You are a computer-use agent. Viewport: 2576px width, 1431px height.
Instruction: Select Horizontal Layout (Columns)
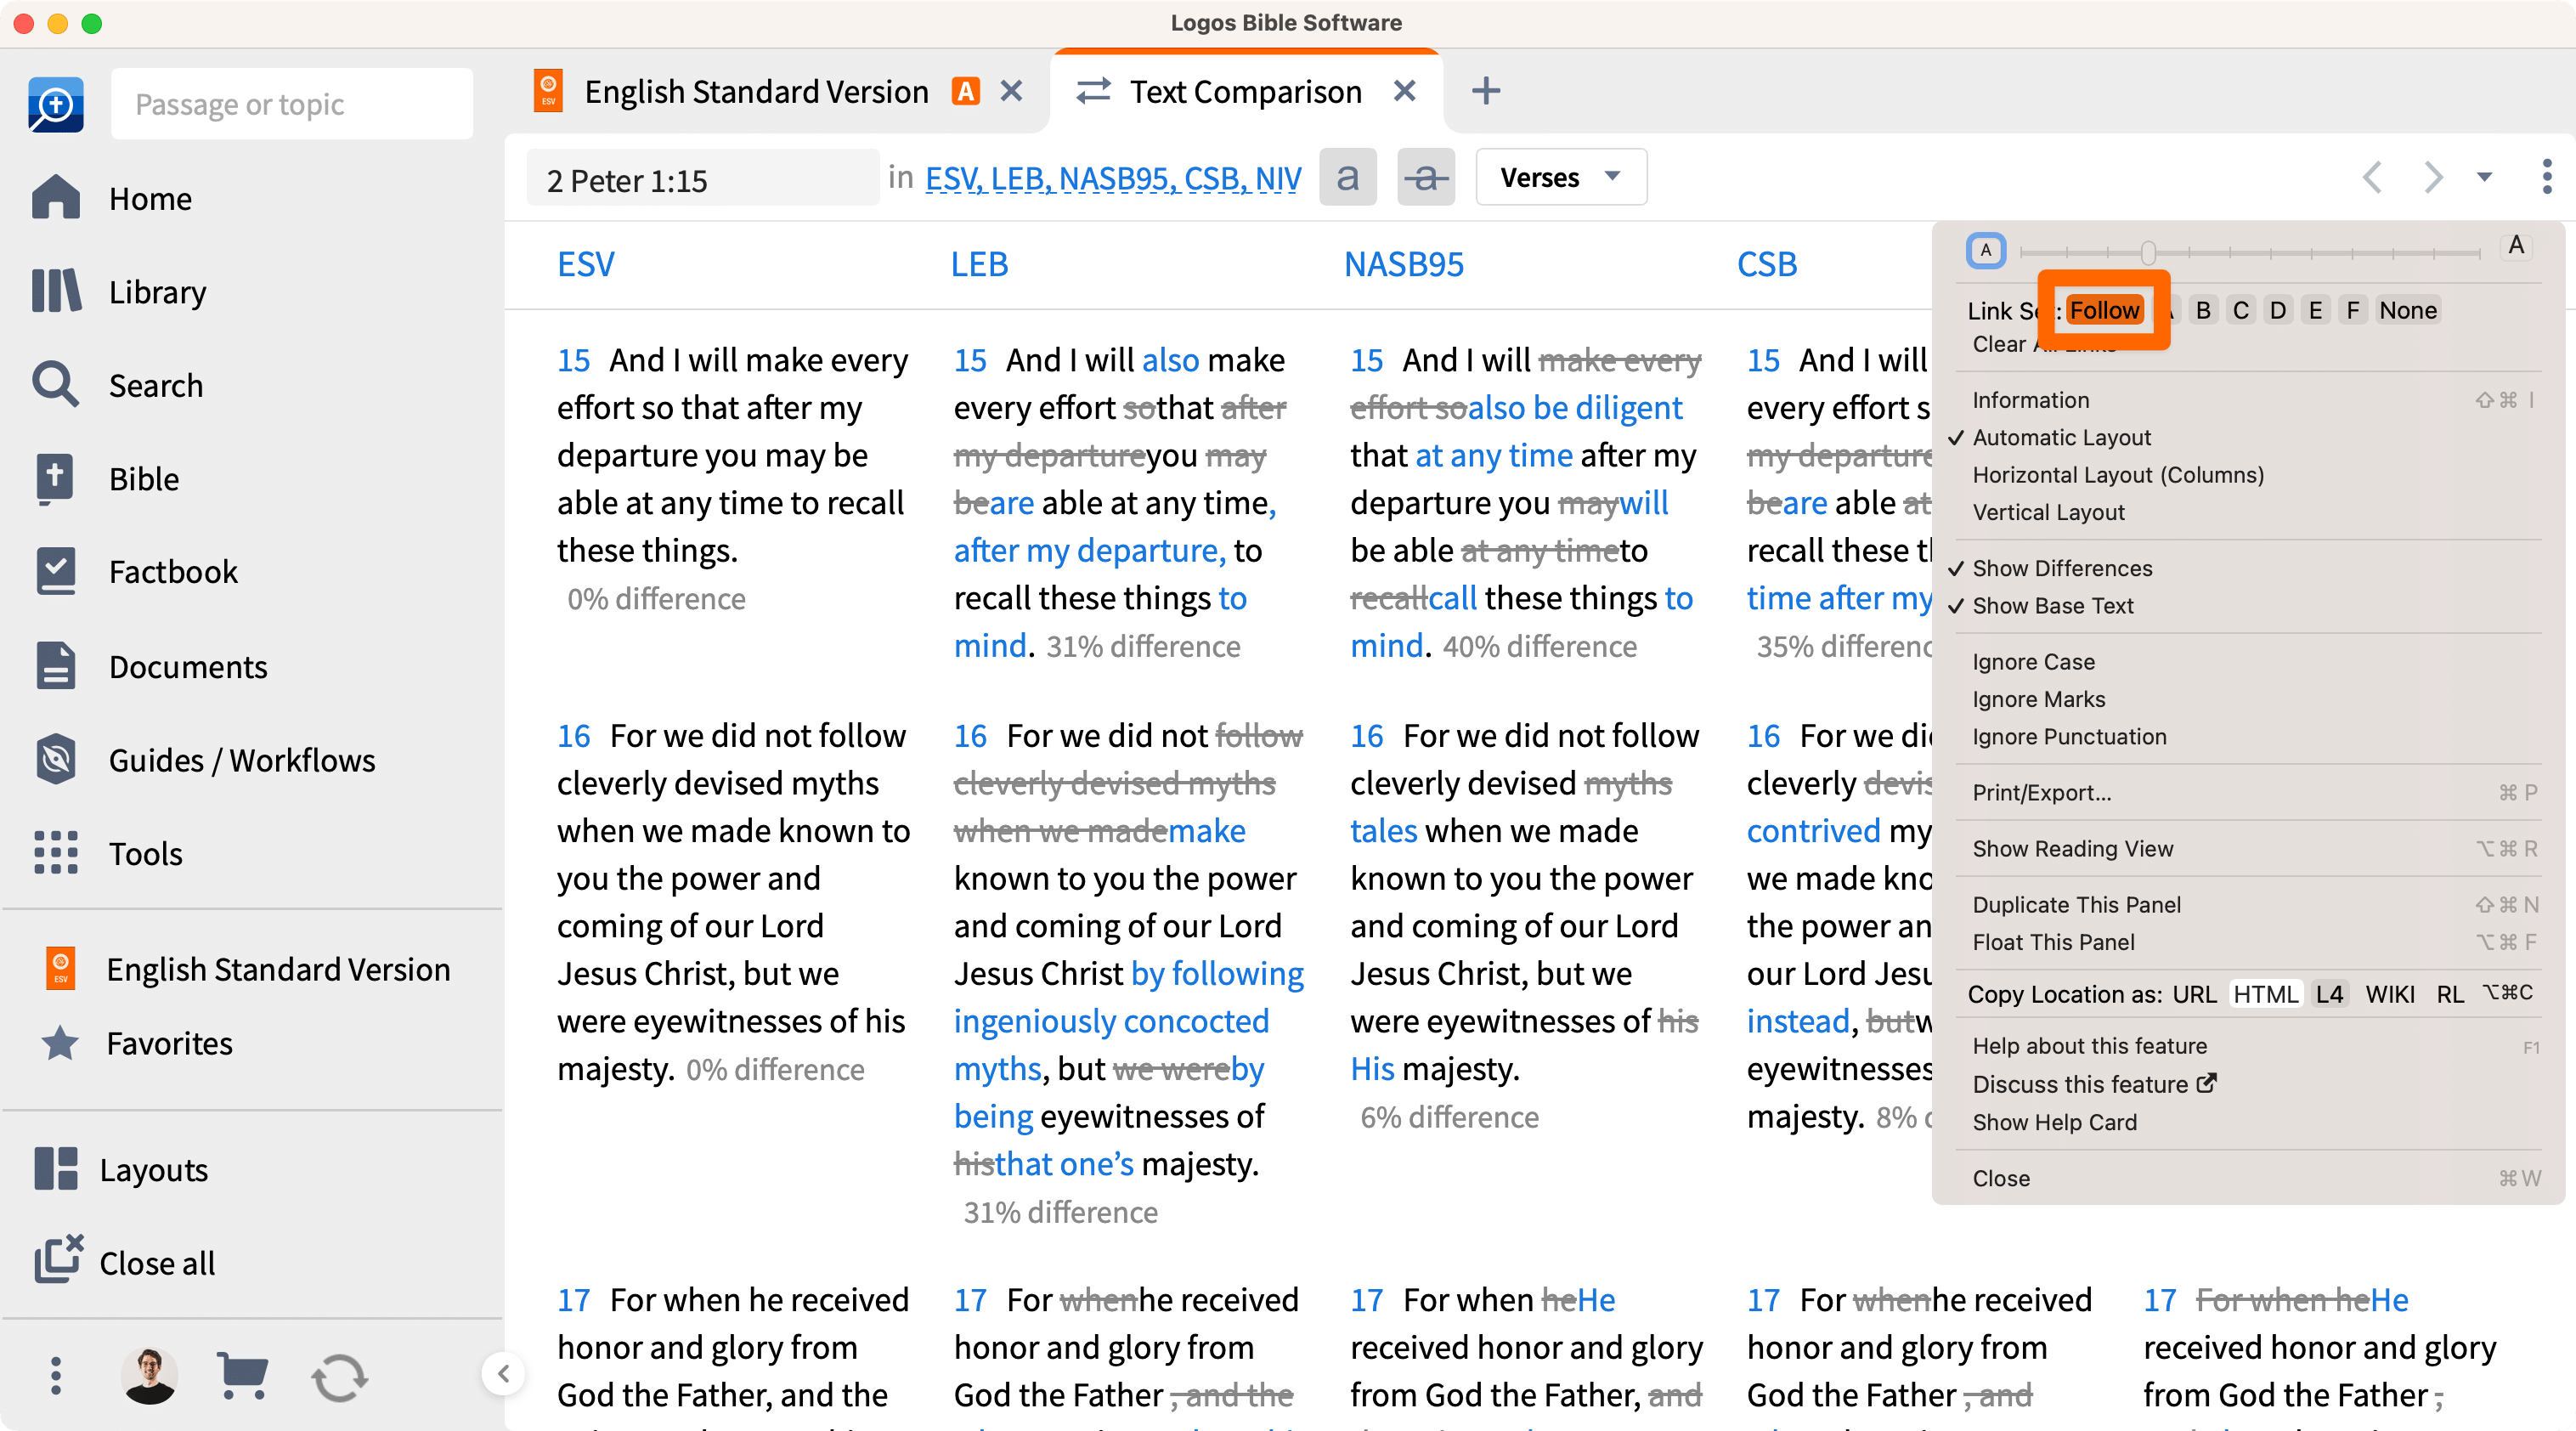(x=2117, y=474)
